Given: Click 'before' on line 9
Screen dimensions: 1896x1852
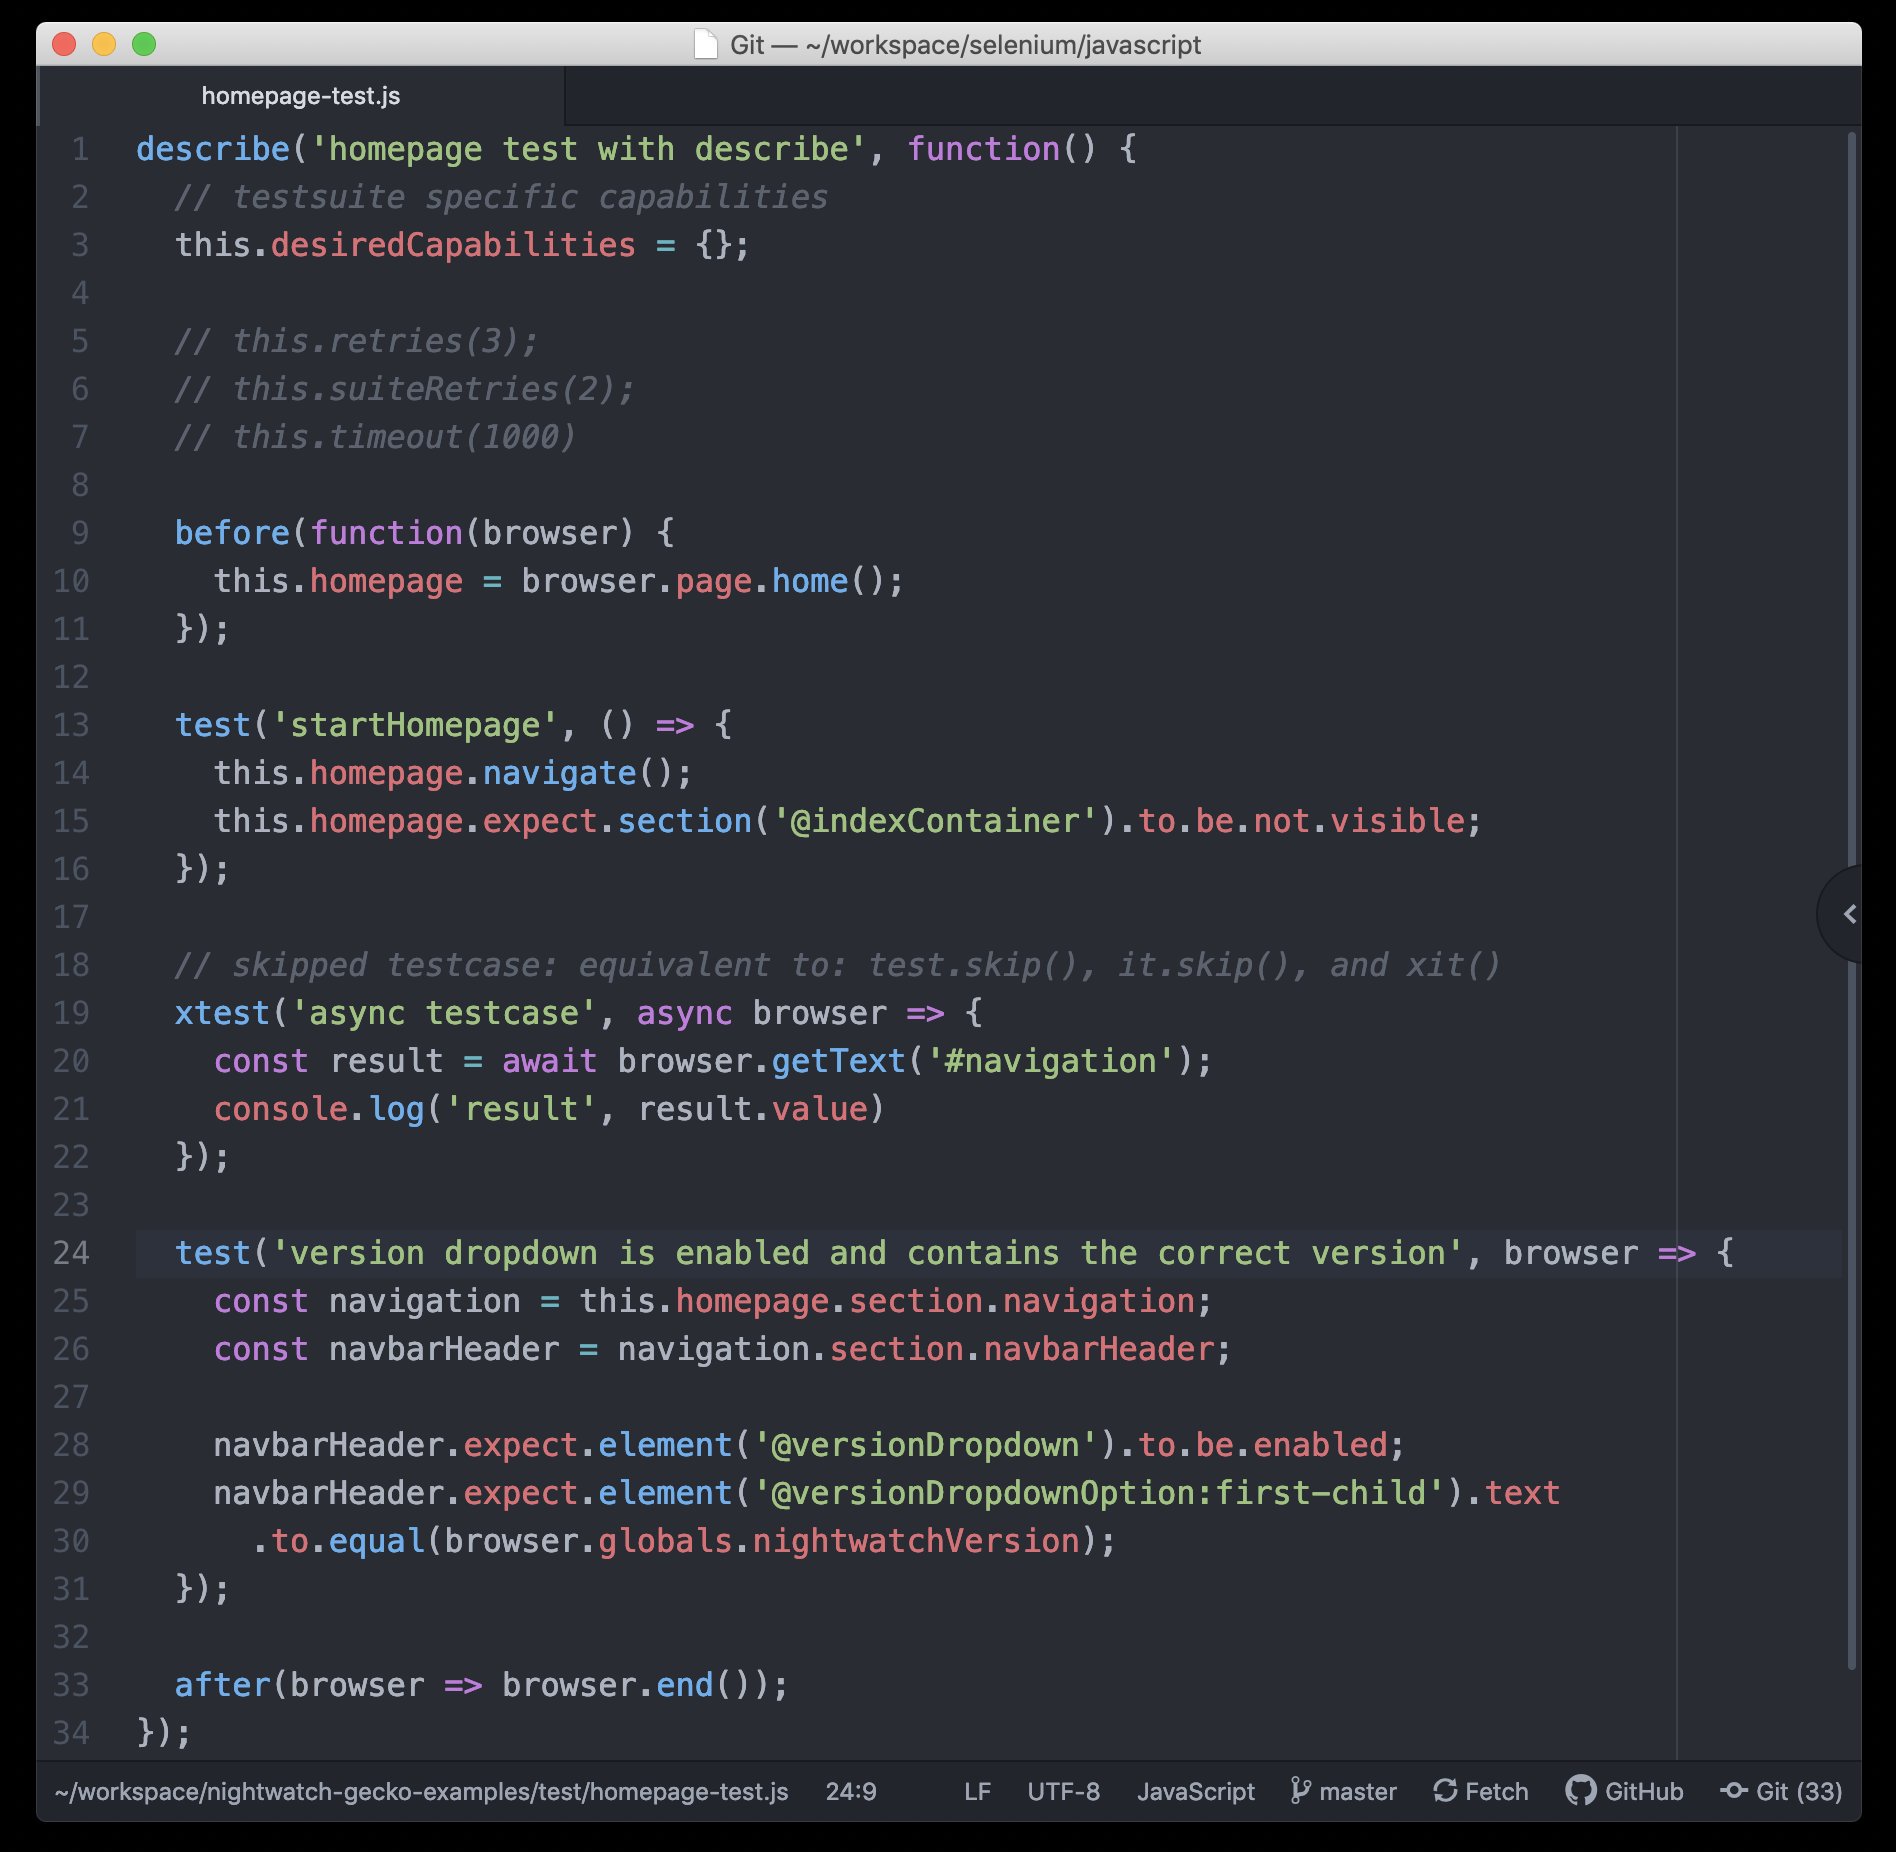Looking at the screenshot, I should (x=232, y=533).
